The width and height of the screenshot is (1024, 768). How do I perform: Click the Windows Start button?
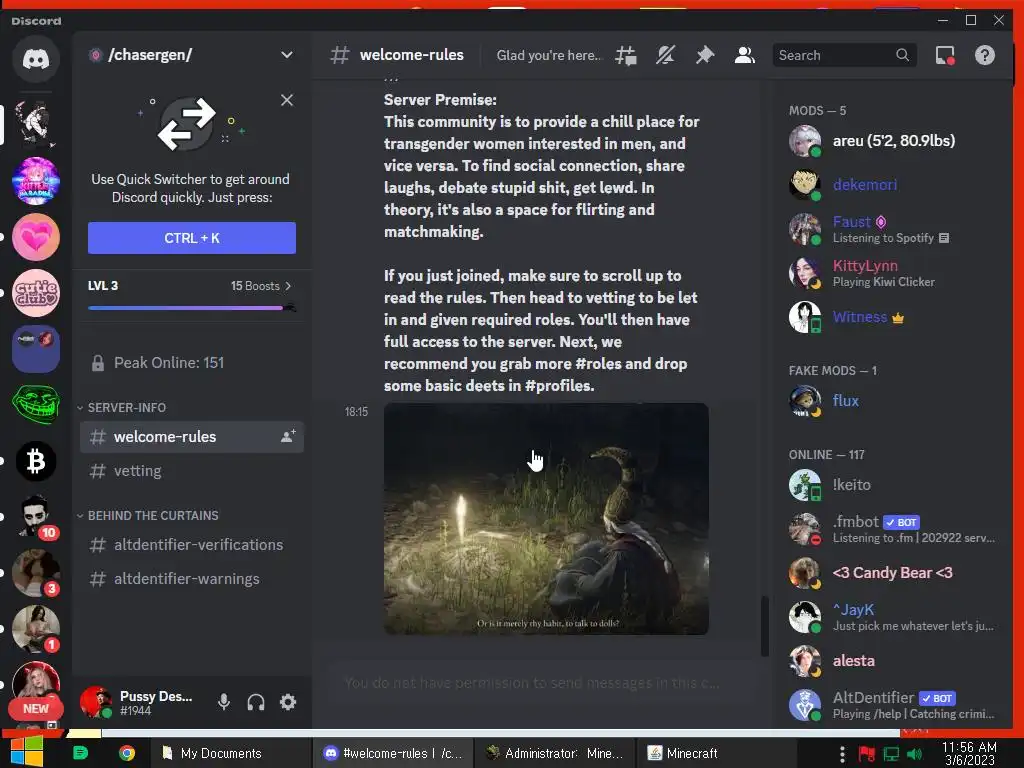(27, 752)
